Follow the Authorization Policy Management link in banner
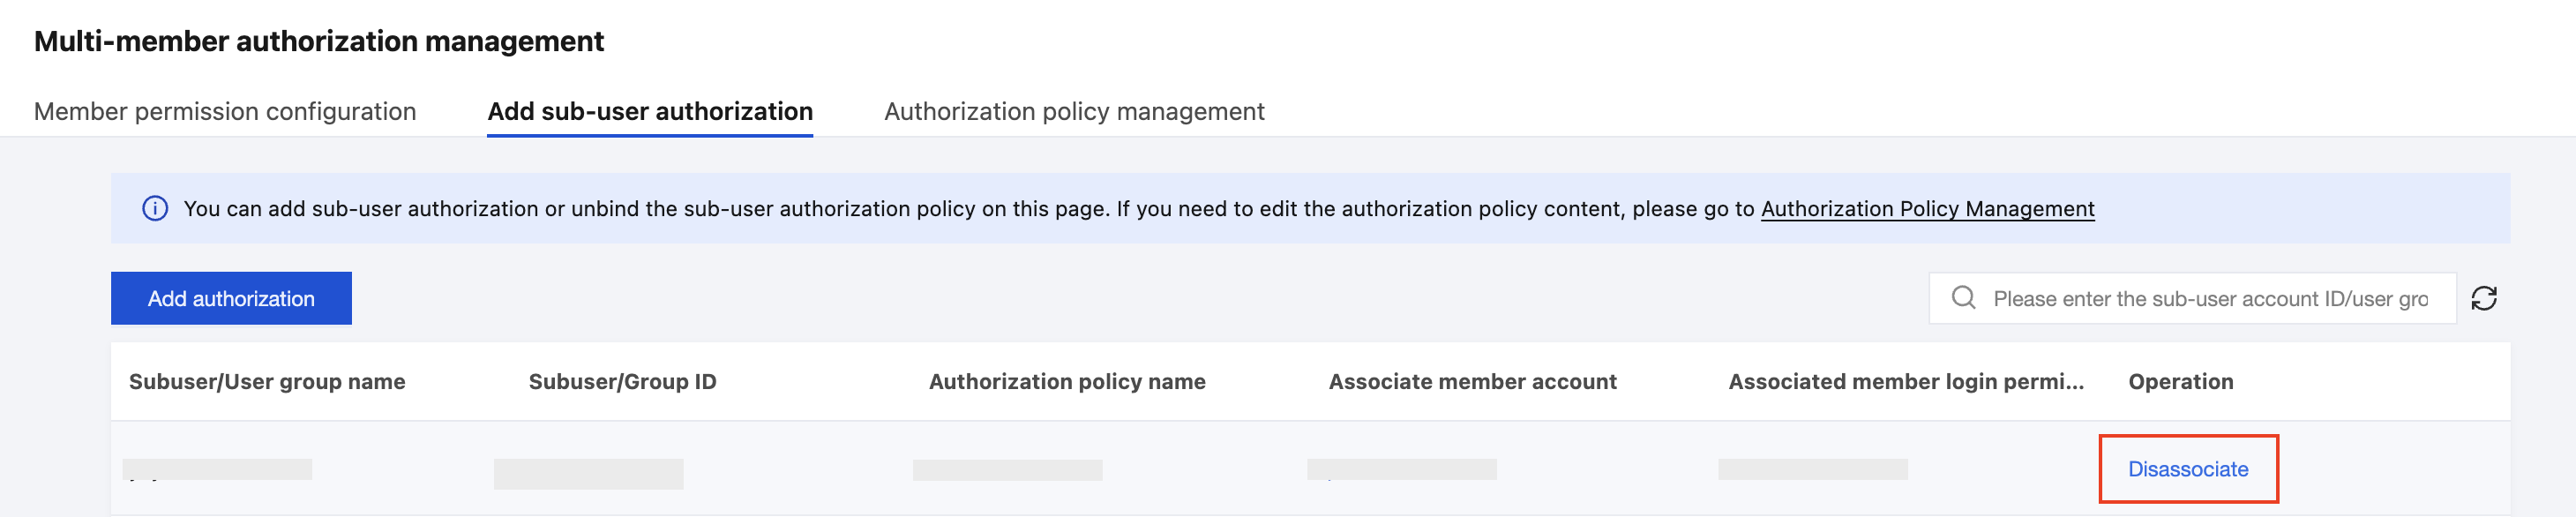The width and height of the screenshot is (2576, 517). click(1927, 208)
